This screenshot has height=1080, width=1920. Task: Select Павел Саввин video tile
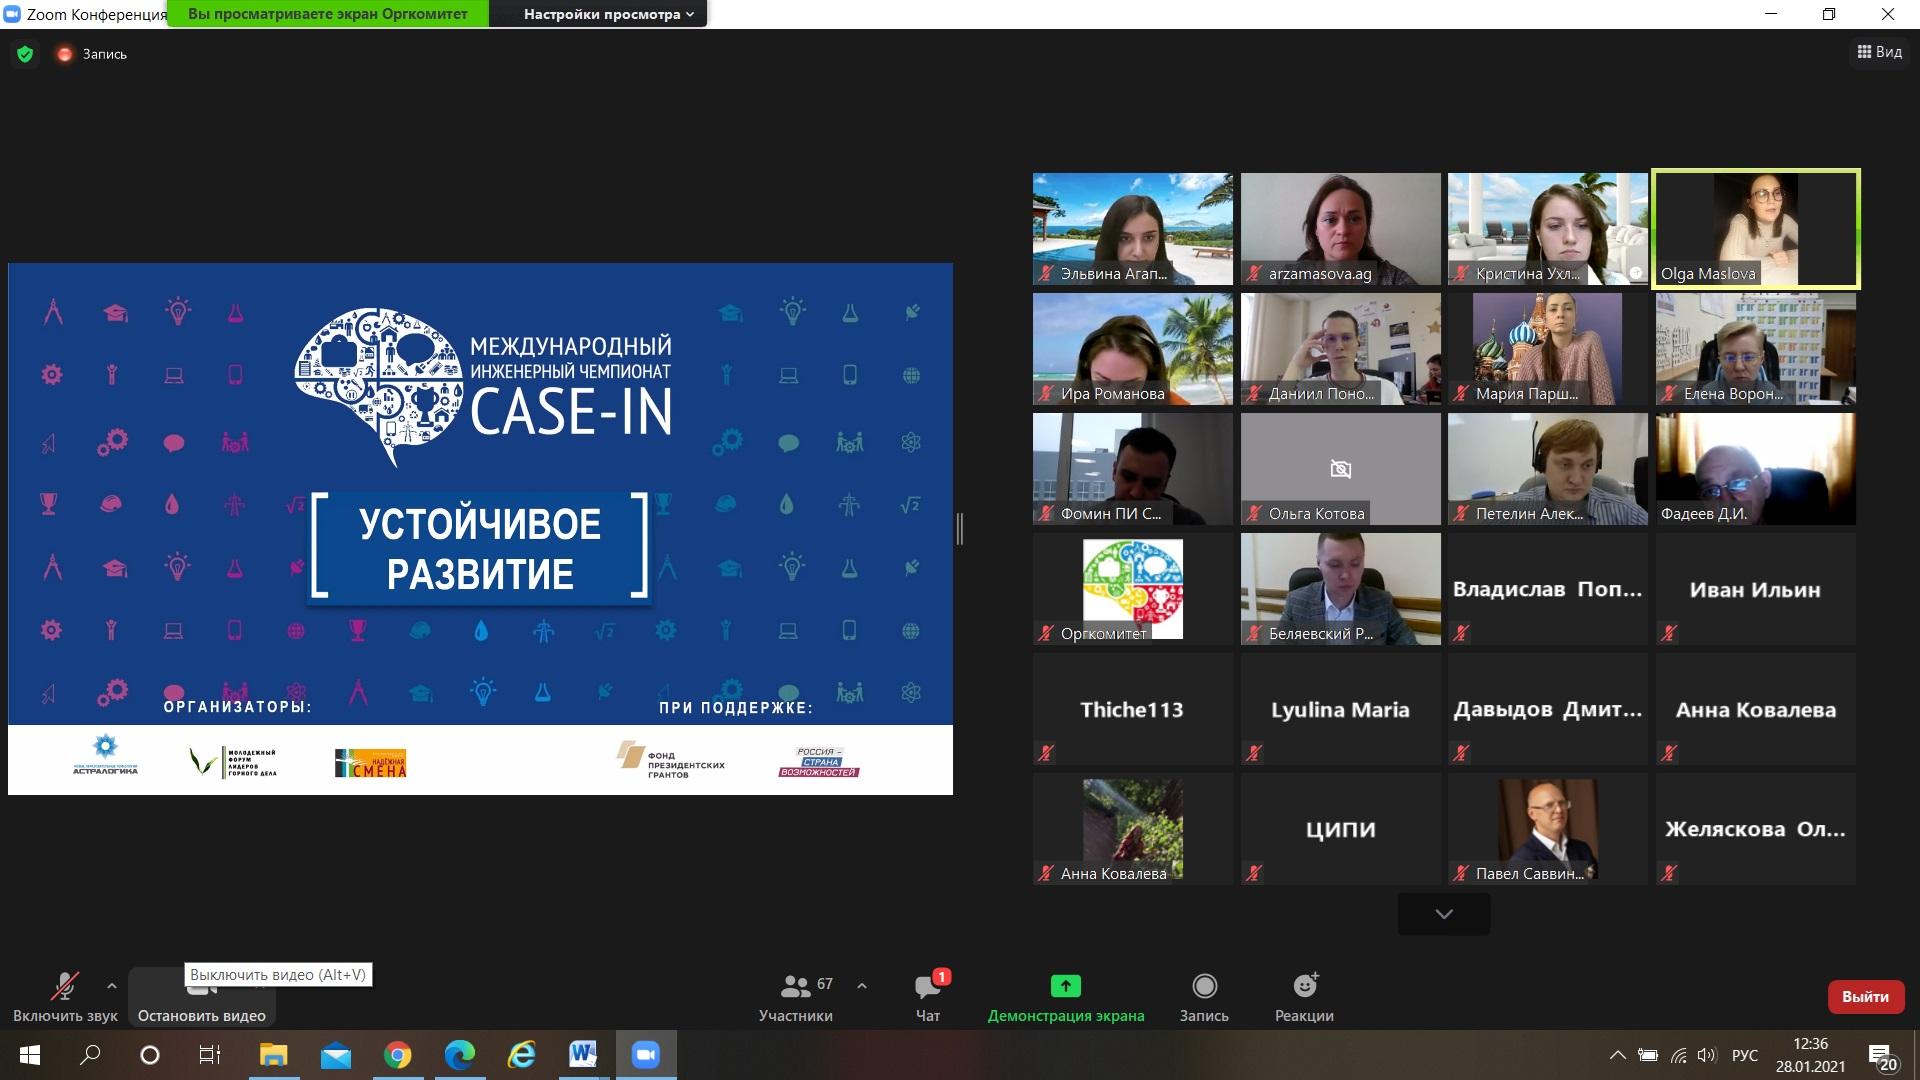[1548, 829]
